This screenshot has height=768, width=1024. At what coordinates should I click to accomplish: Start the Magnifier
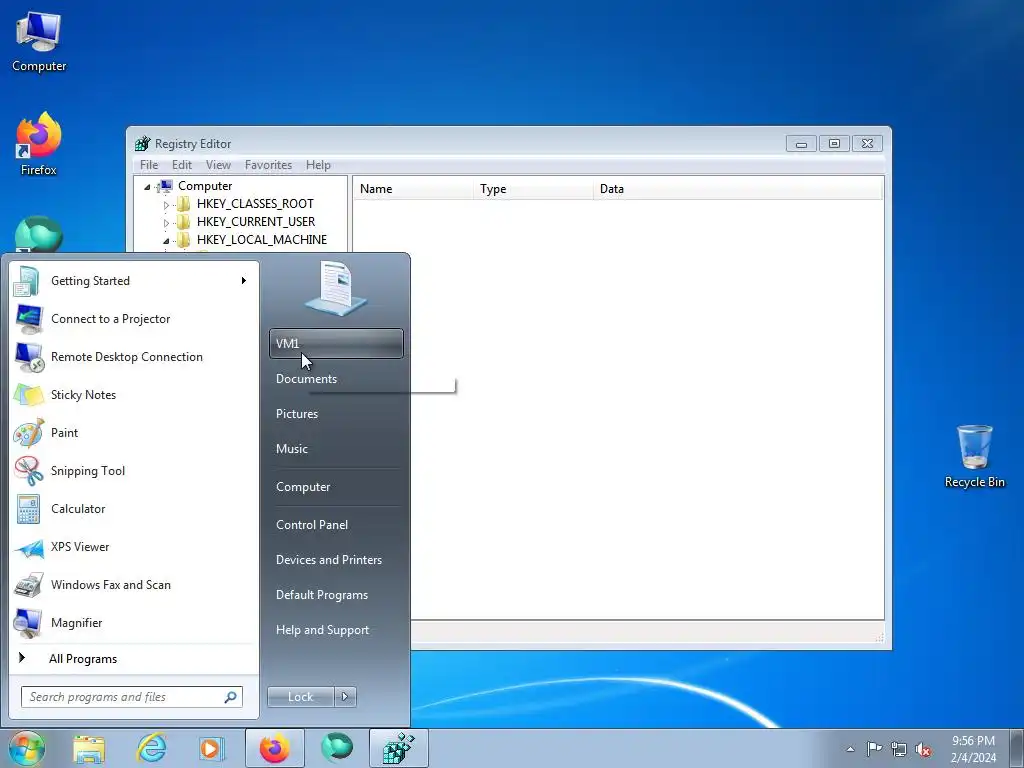click(134, 622)
